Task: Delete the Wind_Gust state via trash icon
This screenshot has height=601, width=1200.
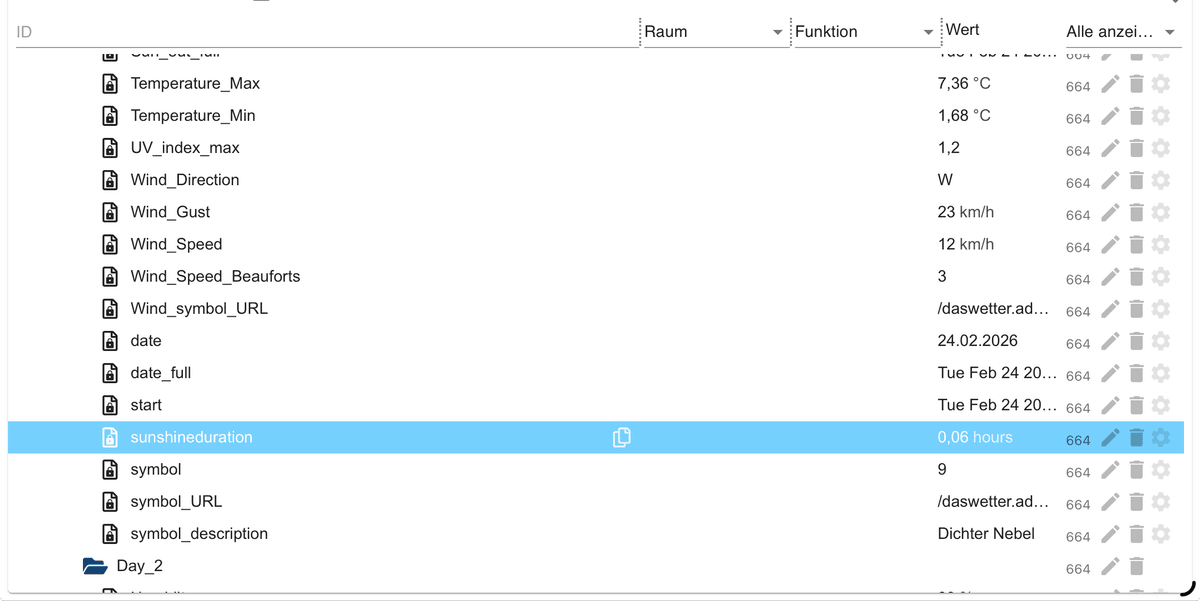Action: click(1136, 213)
